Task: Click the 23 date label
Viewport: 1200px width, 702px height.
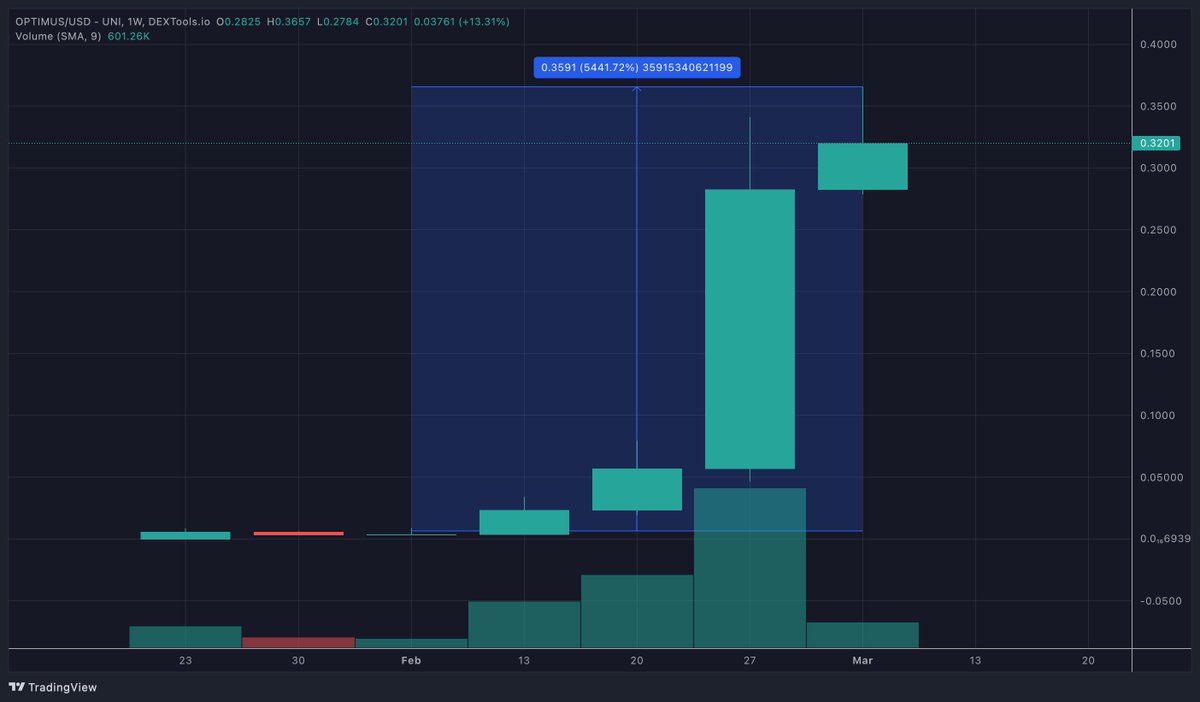Action: point(185,661)
